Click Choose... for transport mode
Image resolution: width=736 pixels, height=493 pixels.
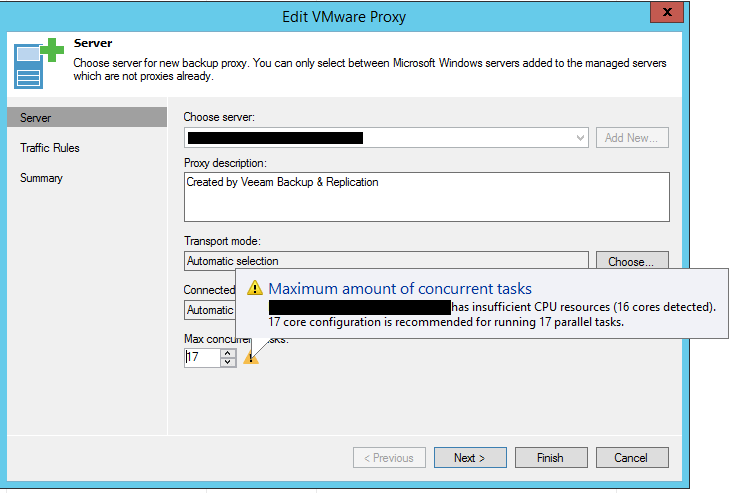coord(632,261)
